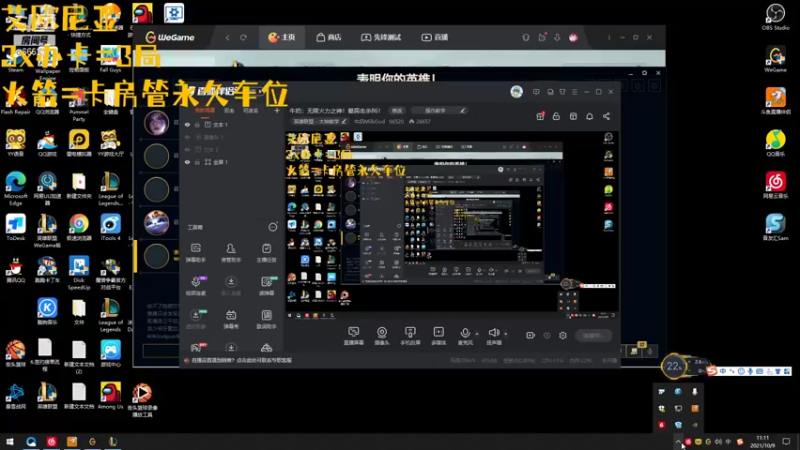Open the hamburger menu in companion title bar
Image resolution: width=800 pixels, height=450 pixels.
coord(574,92)
